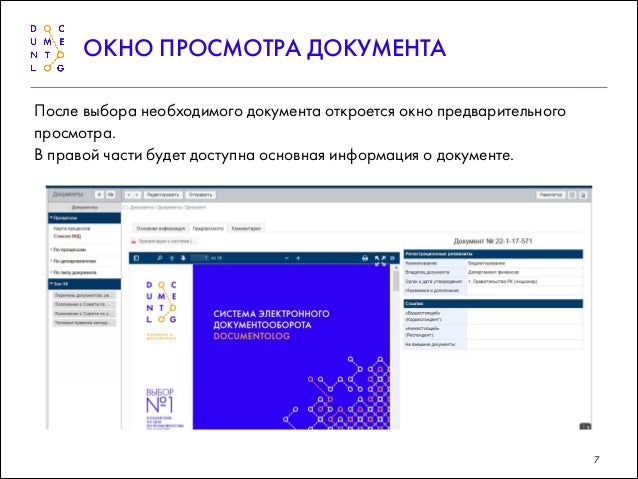Click the Изменения и дополнения row
This screenshot has height=479, width=638.
pos(493,291)
